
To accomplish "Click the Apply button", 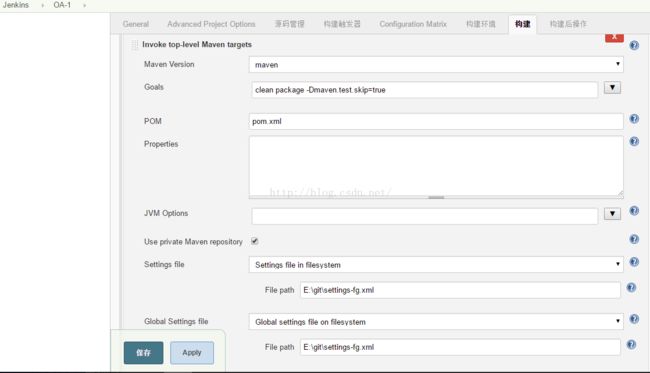I will pyautogui.click(x=192, y=353).
